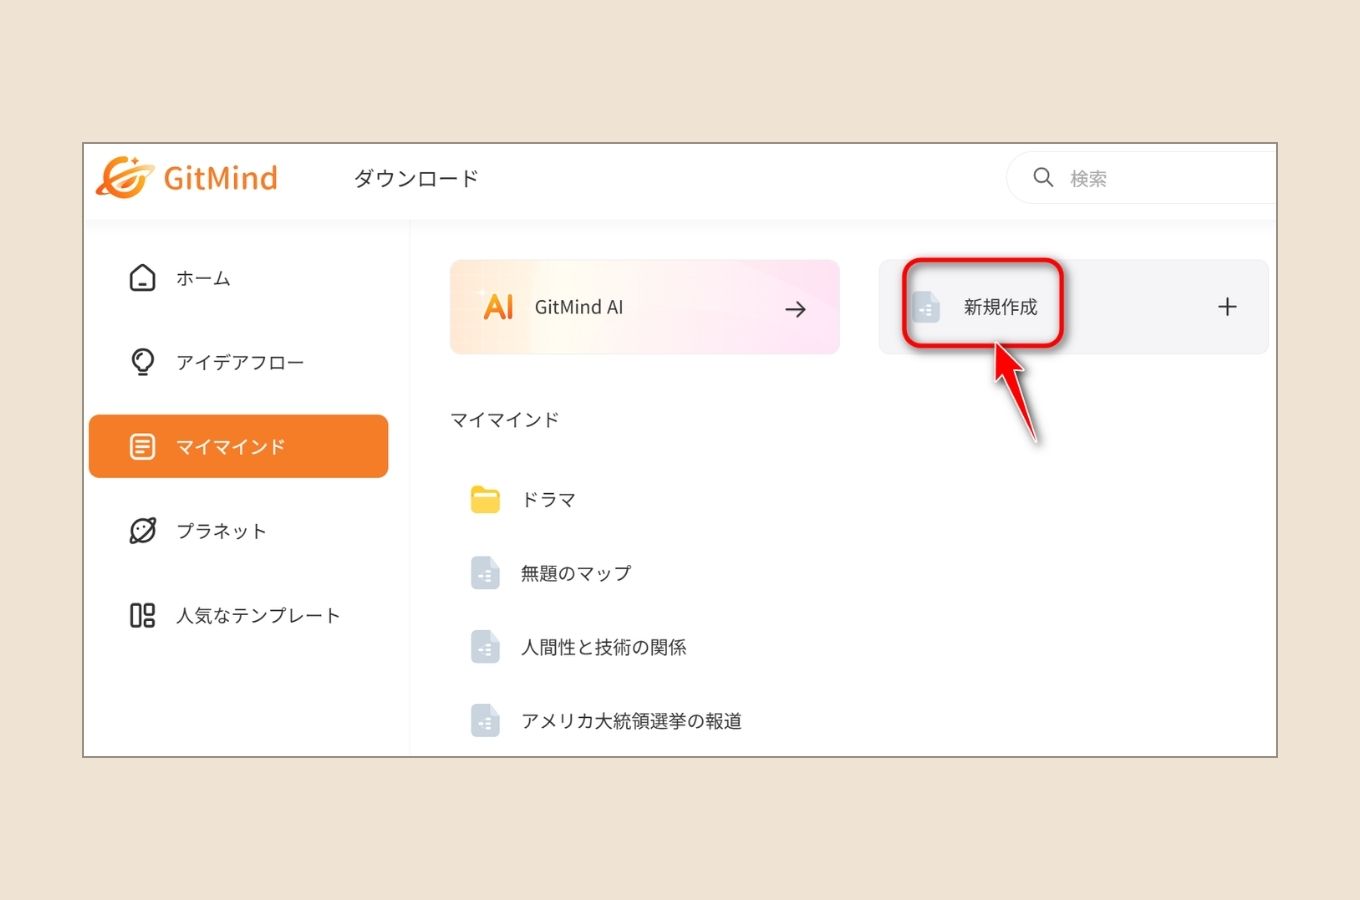
Task: Focus the 検索 search field
Action: [x=1141, y=178]
